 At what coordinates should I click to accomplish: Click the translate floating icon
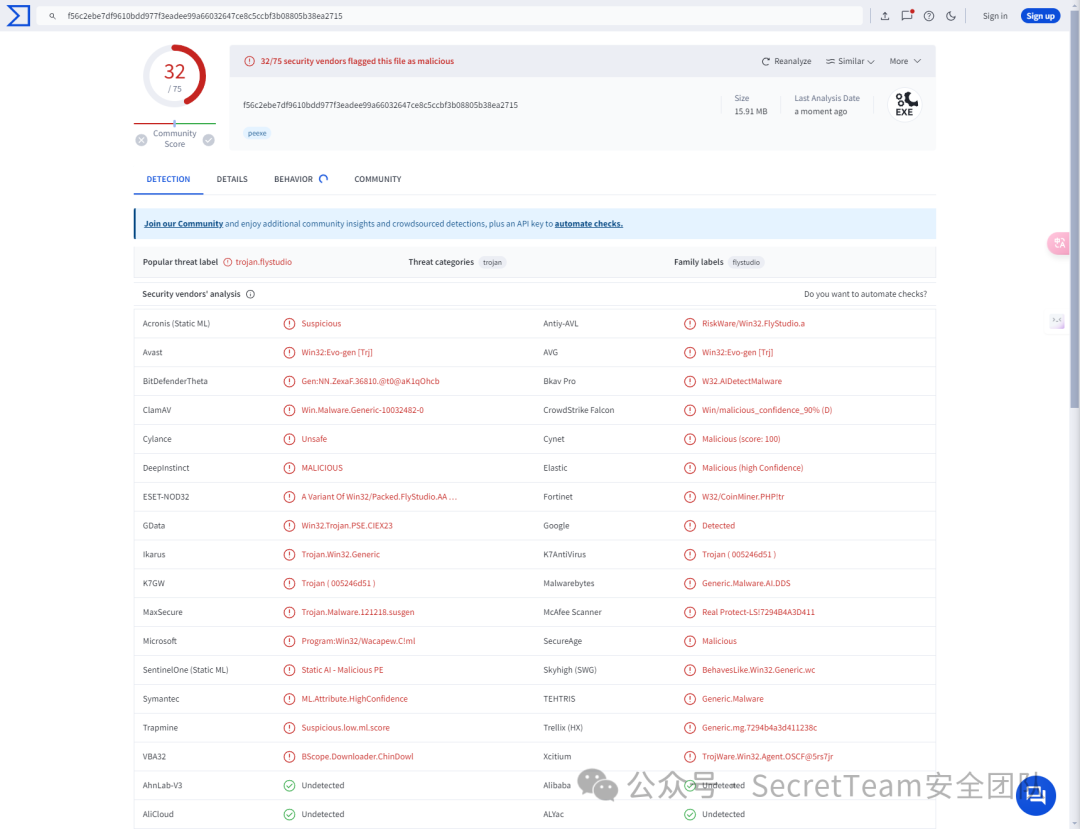(1059, 243)
